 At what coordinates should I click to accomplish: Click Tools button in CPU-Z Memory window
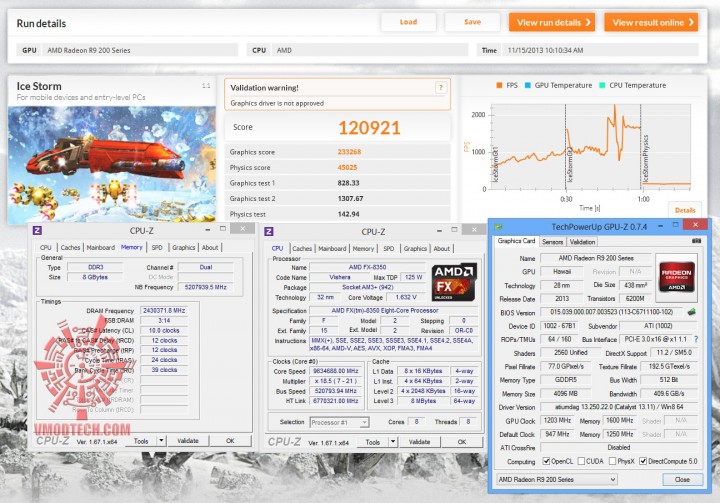[x=141, y=441]
